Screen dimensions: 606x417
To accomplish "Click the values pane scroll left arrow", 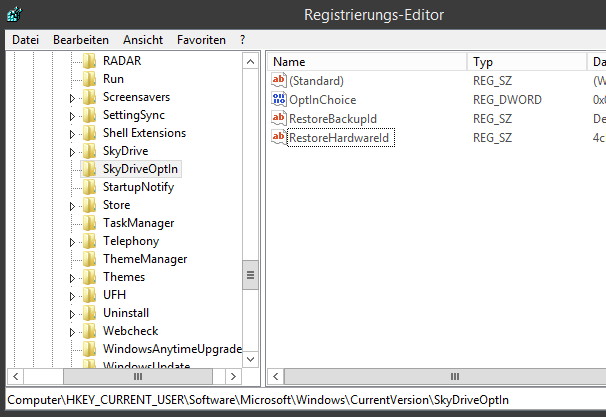I will coord(276,376).
